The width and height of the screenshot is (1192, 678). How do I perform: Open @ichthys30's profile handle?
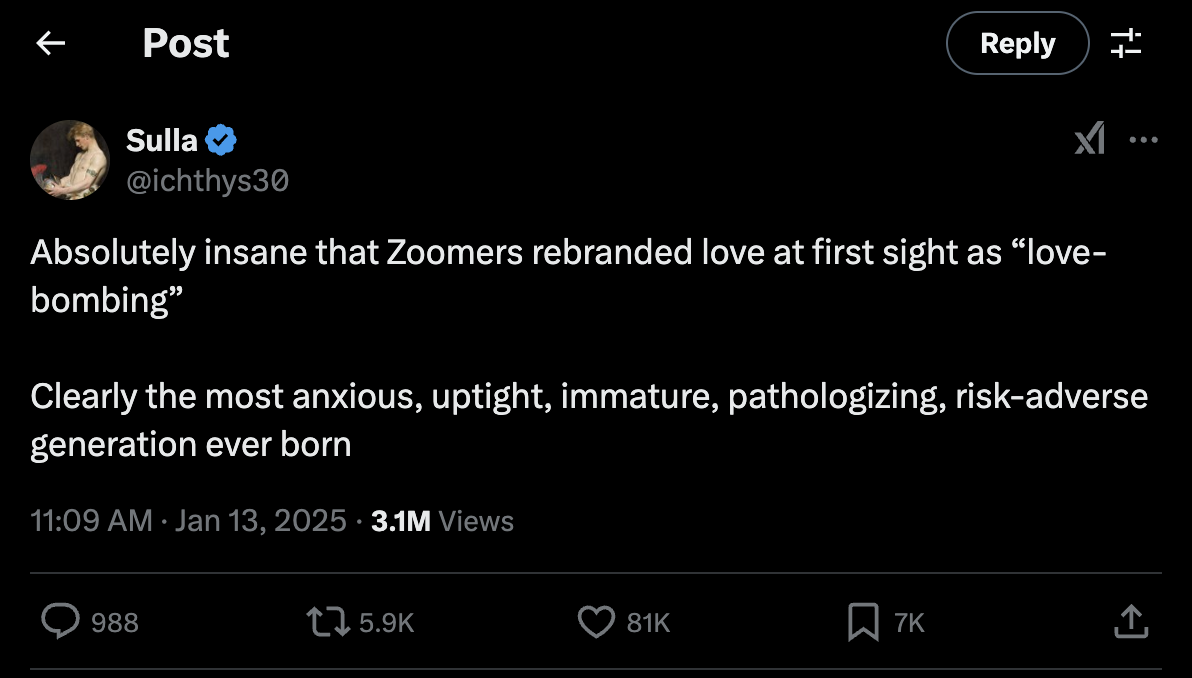tap(208, 180)
